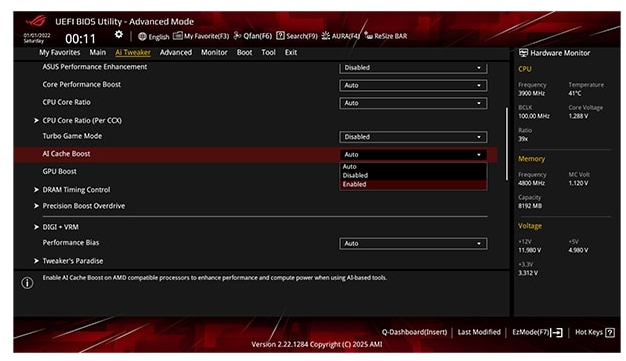This screenshot has height=361, width=626.
Task: Click memory frequency value 4800 MHz
Action: [531, 183]
